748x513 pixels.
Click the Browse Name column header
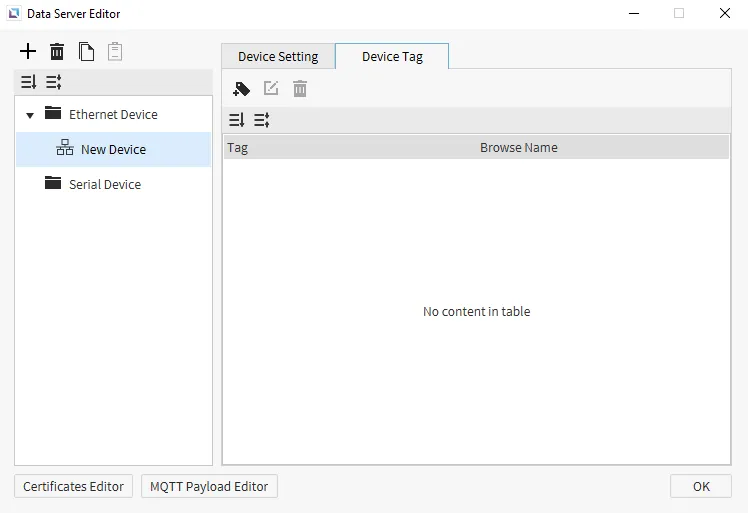(518, 148)
